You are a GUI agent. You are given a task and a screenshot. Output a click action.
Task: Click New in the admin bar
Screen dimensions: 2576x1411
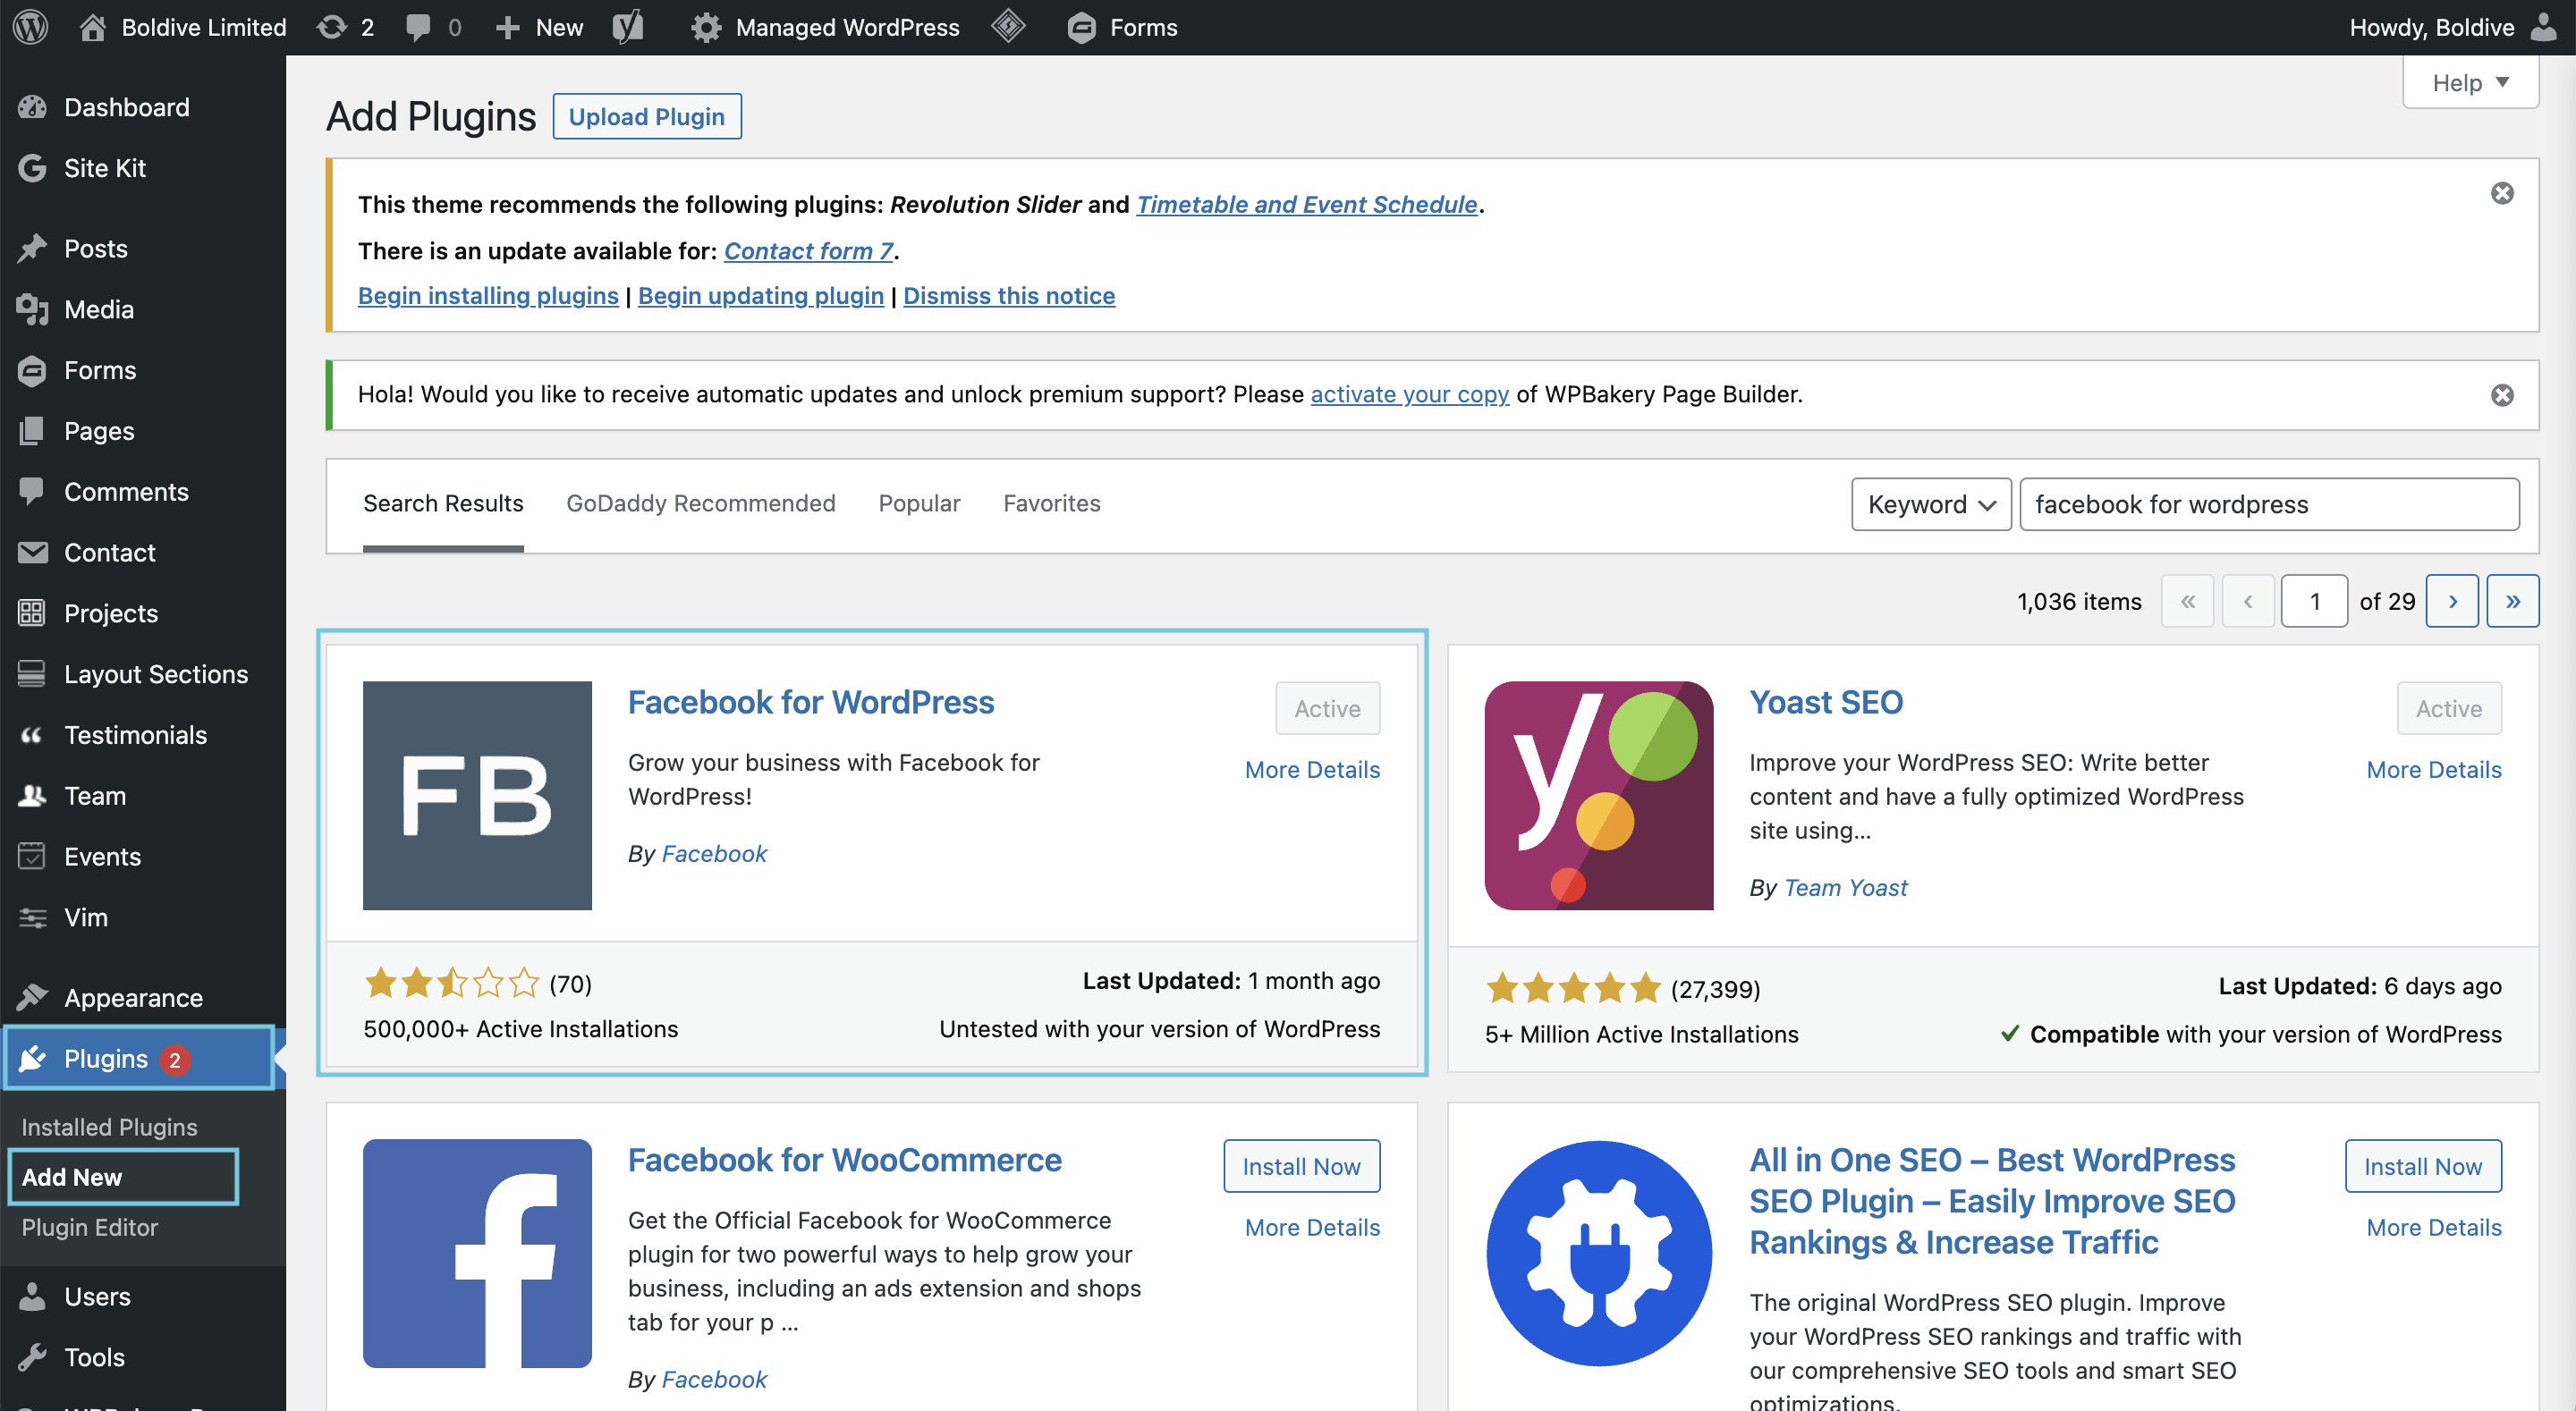[539, 27]
